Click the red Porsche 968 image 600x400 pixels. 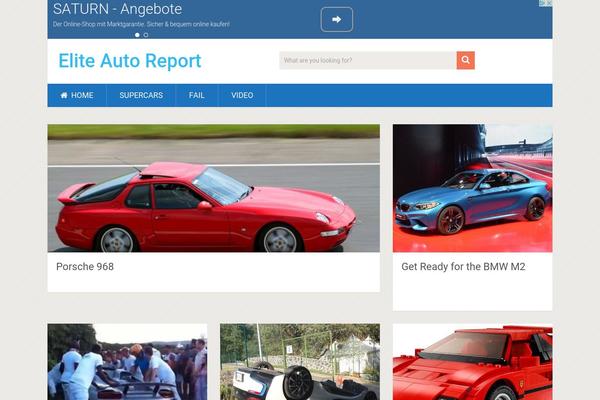214,188
